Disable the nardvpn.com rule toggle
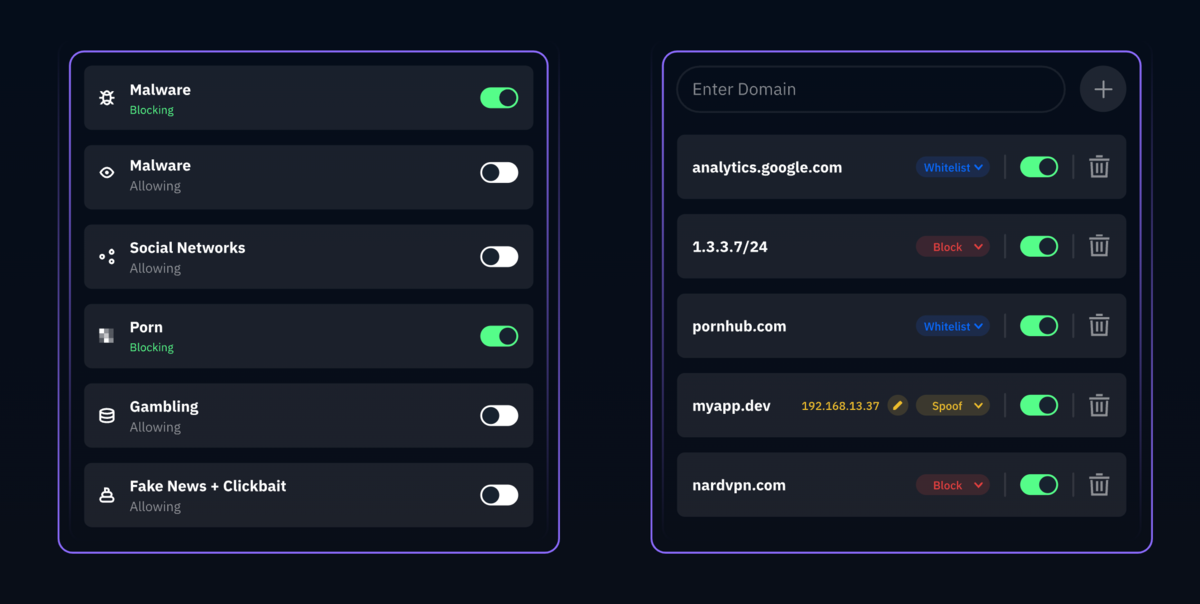Image resolution: width=1200 pixels, height=604 pixels. click(x=1039, y=485)
